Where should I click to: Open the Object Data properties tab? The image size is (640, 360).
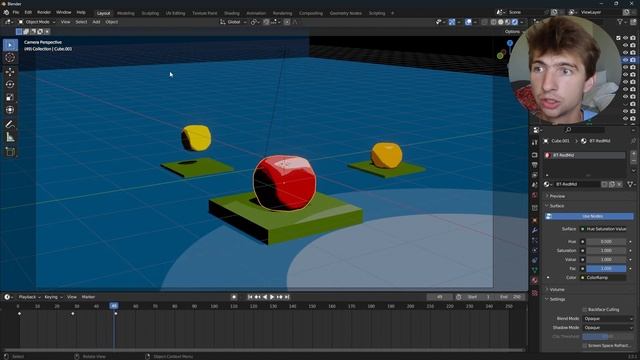point(535,270)
